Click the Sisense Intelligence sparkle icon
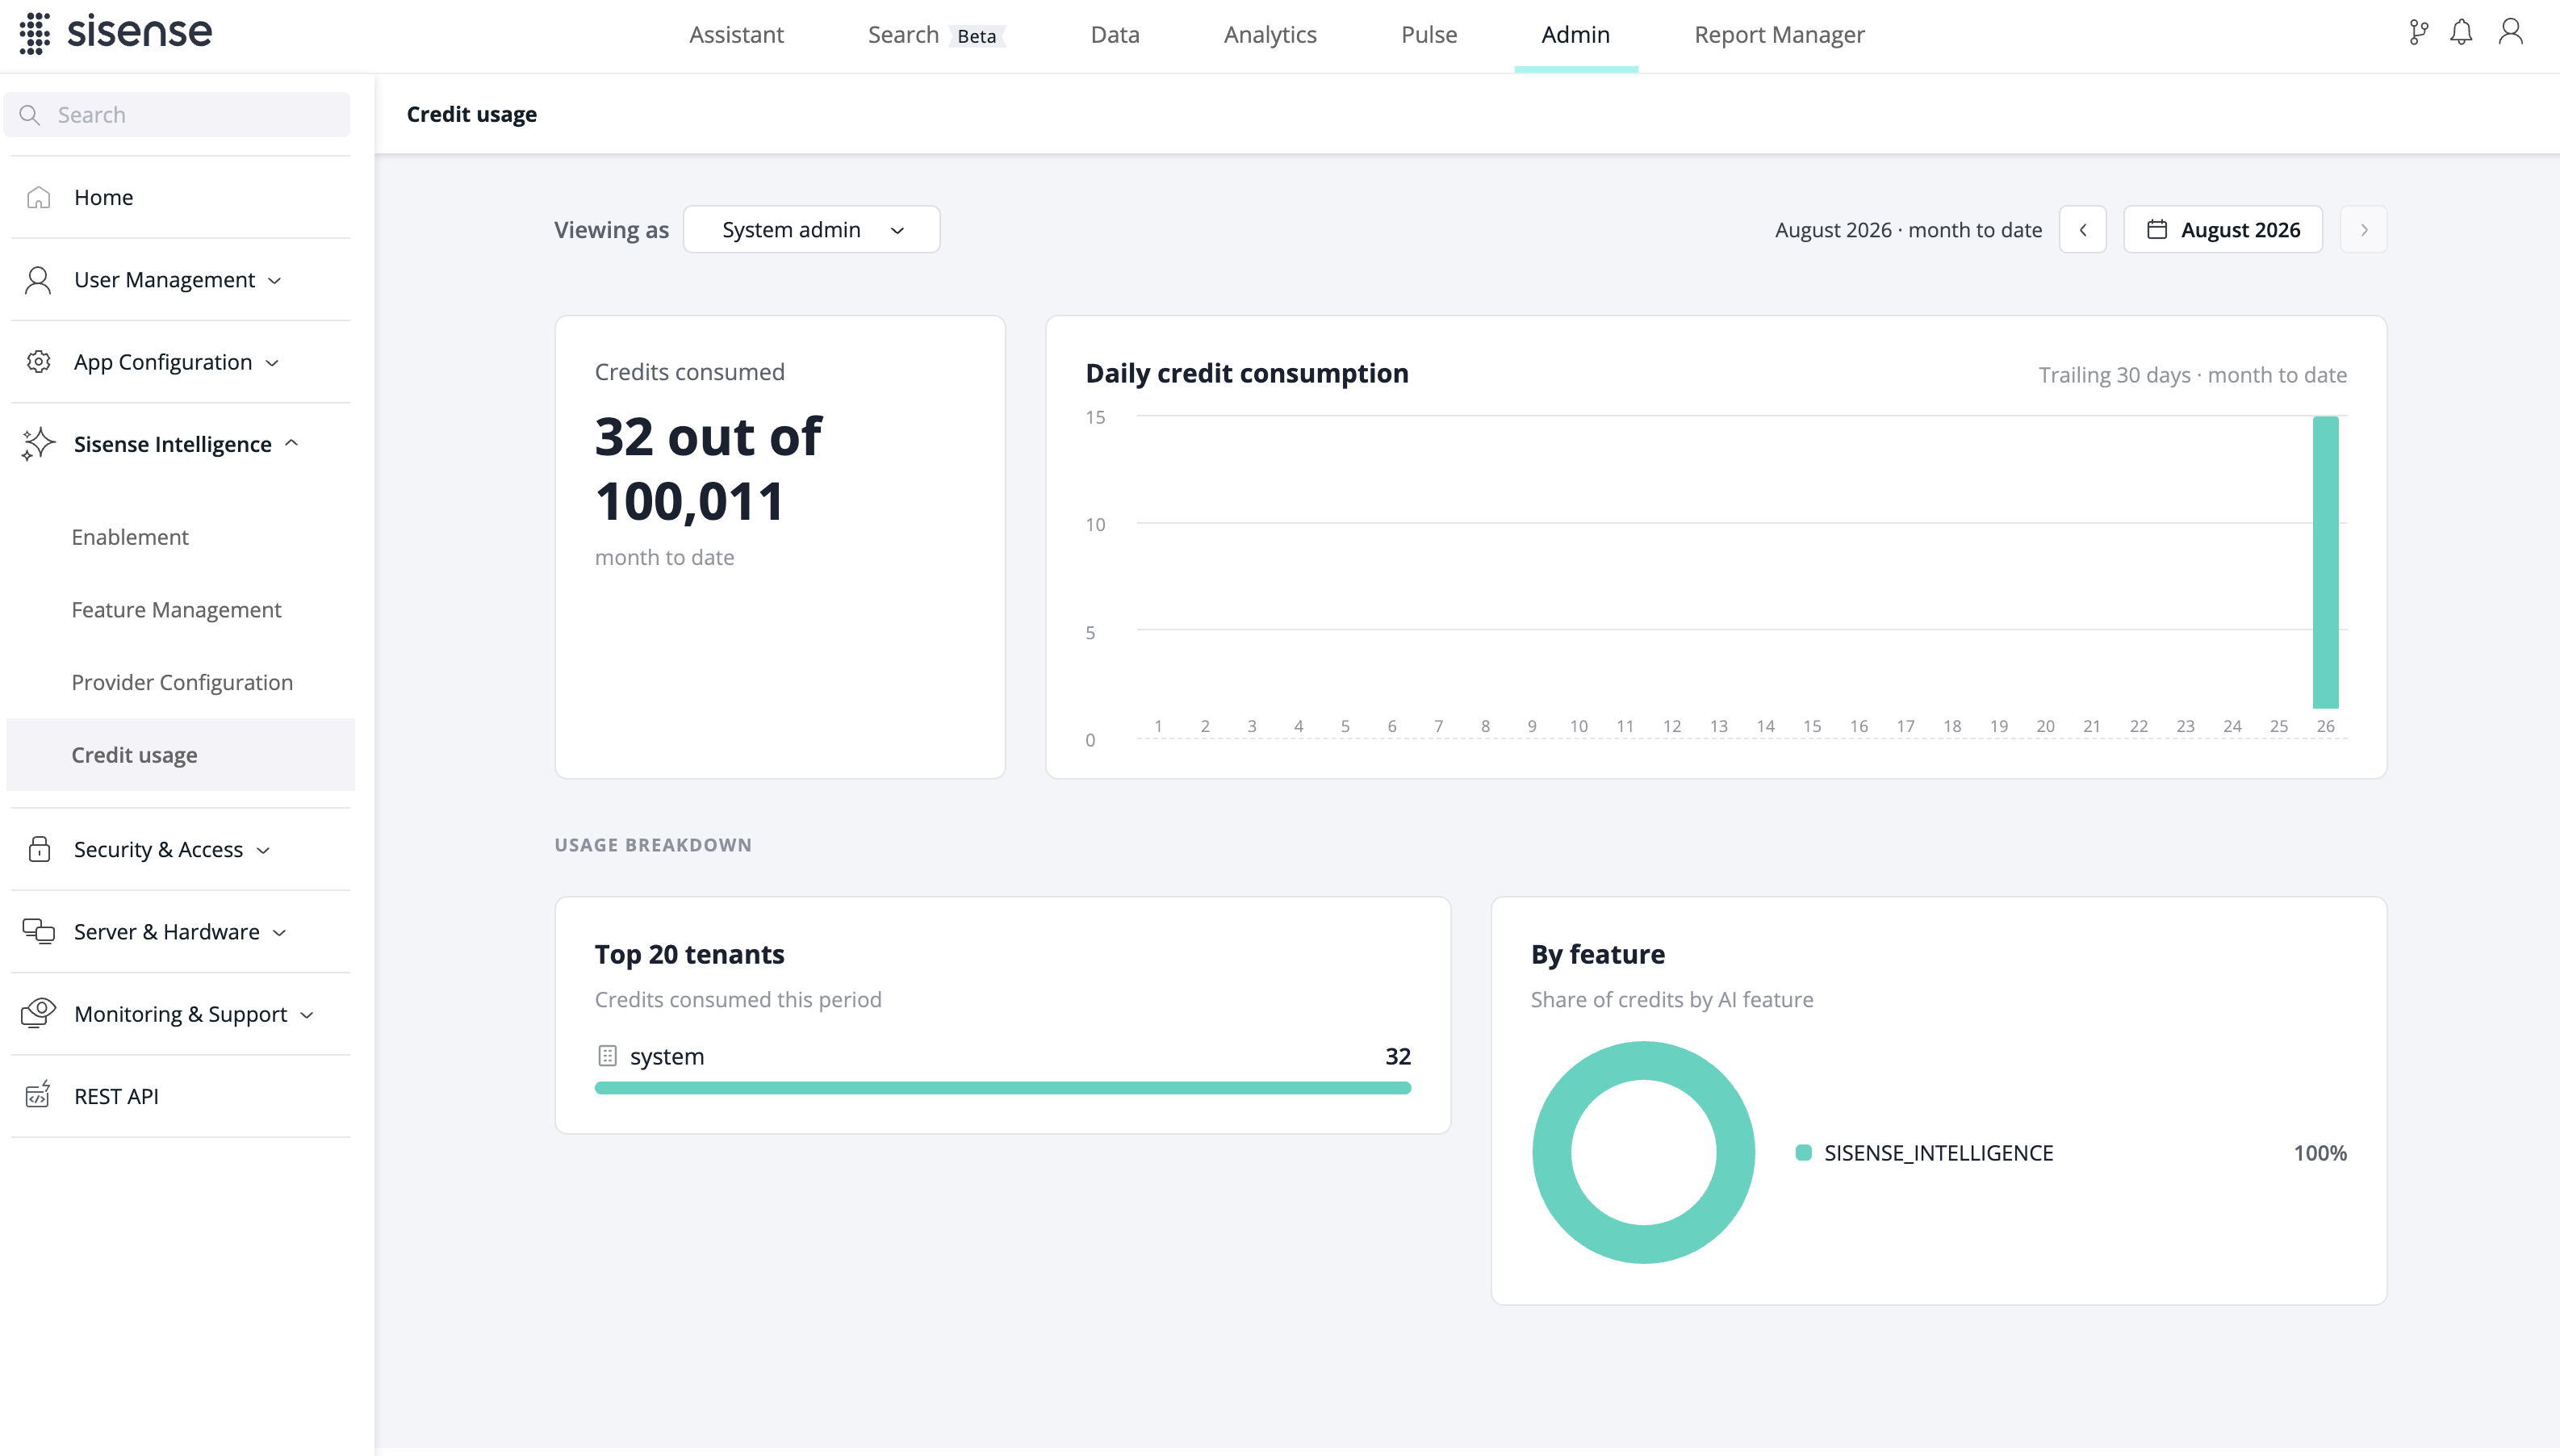Screen dimensions: 2560x1456 pos(38,444)
